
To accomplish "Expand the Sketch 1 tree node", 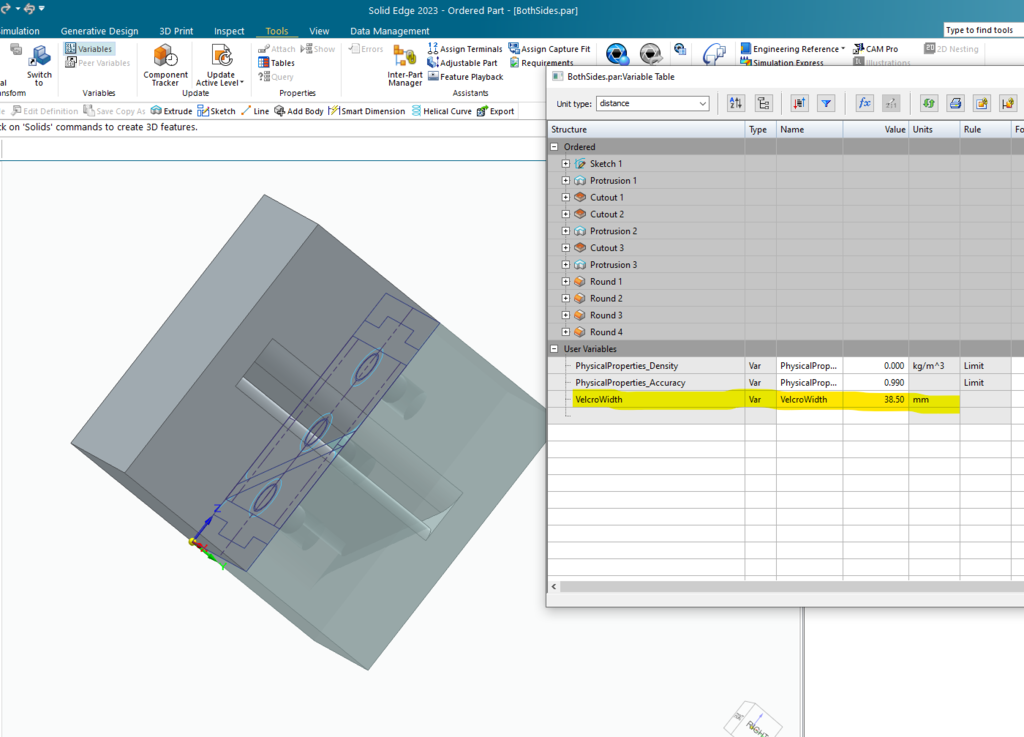I will (566, 164).
